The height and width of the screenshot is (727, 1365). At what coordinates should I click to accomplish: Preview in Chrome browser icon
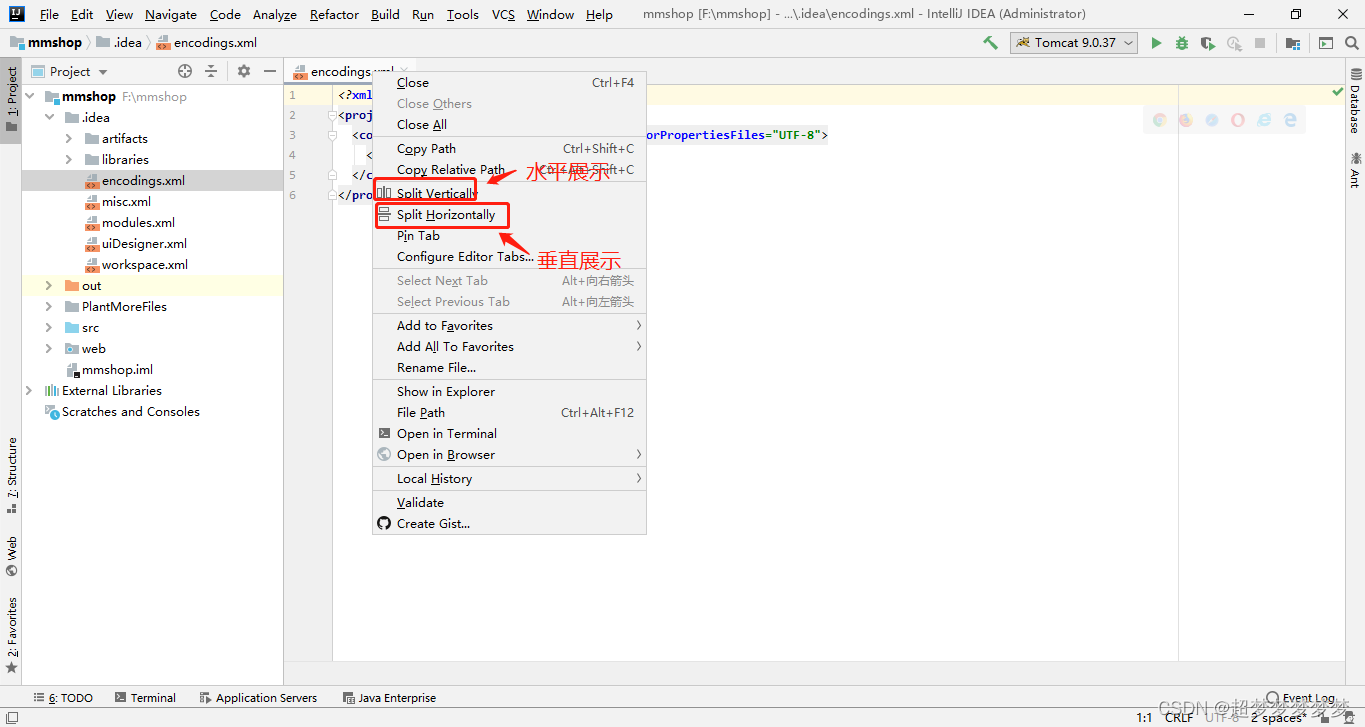click(1160, 120)
